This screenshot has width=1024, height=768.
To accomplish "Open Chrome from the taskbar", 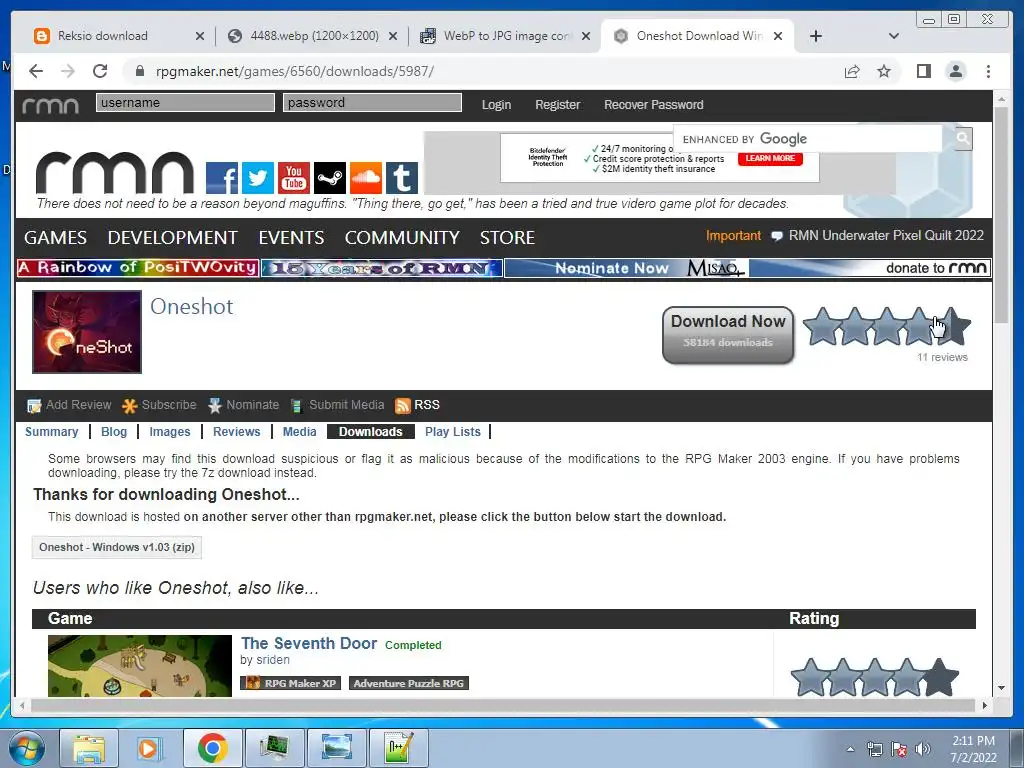I will [x=212, y=748].
